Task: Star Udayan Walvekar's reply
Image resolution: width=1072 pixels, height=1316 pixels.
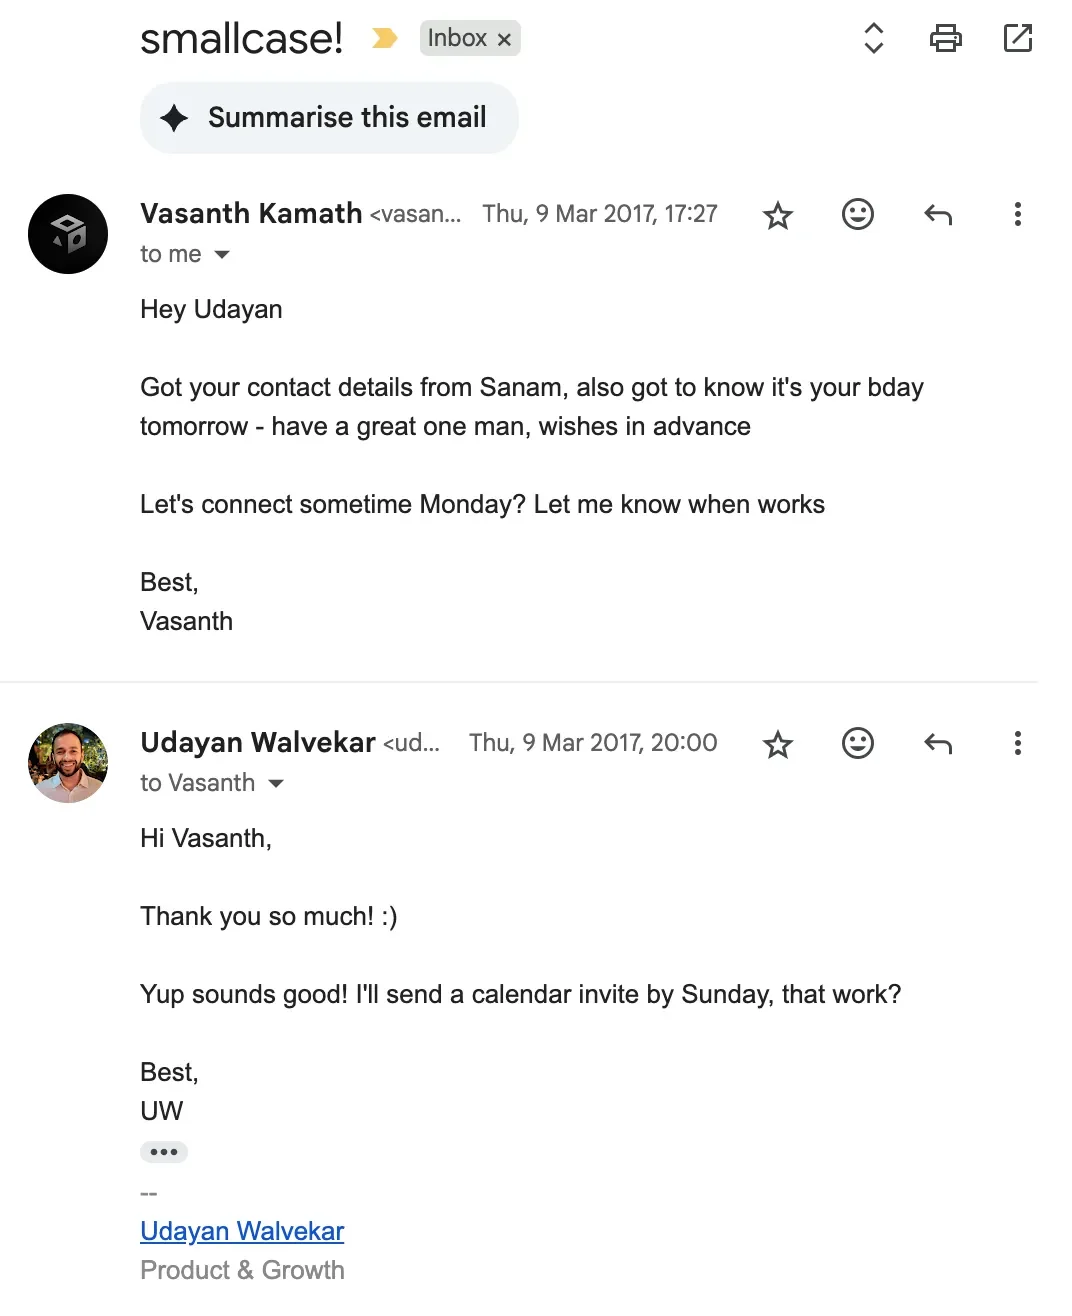Action: click(778, 744)
